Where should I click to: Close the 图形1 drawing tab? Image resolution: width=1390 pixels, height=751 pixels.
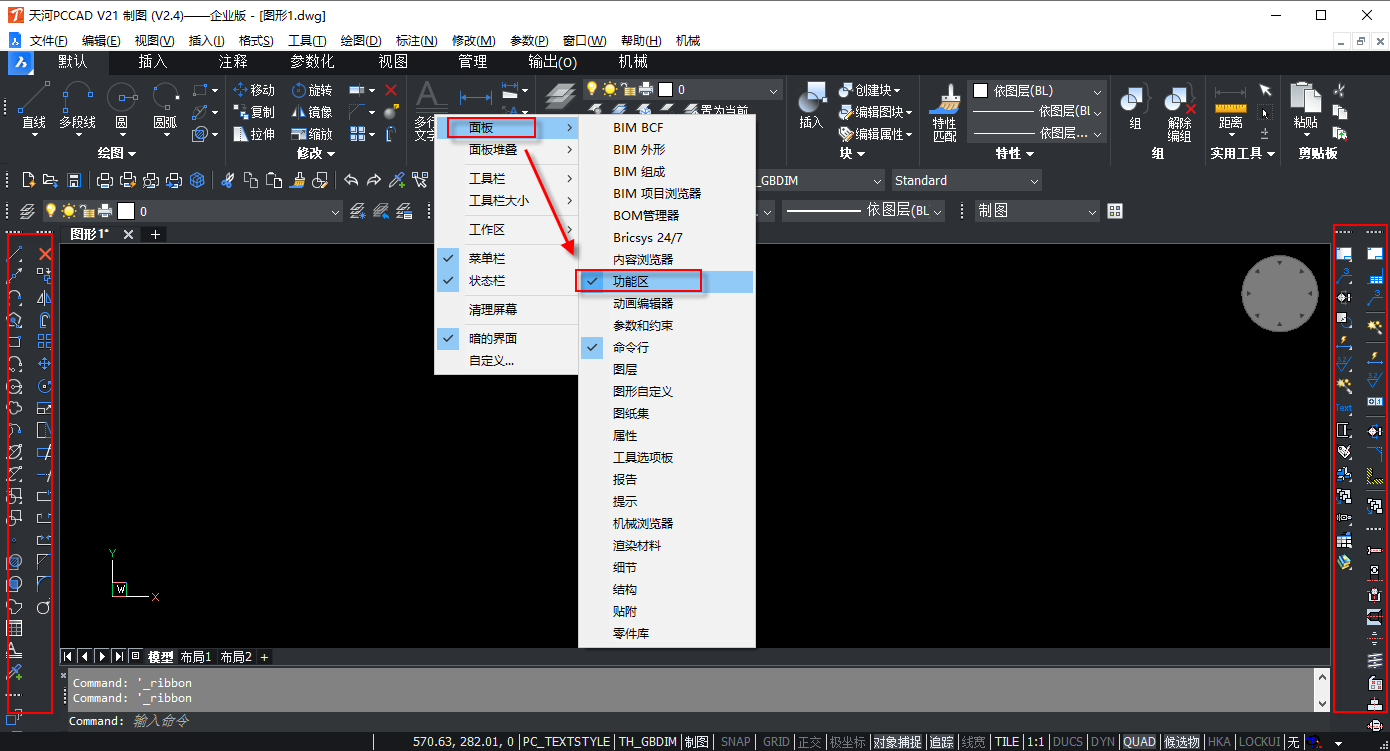tap(128, 234)
